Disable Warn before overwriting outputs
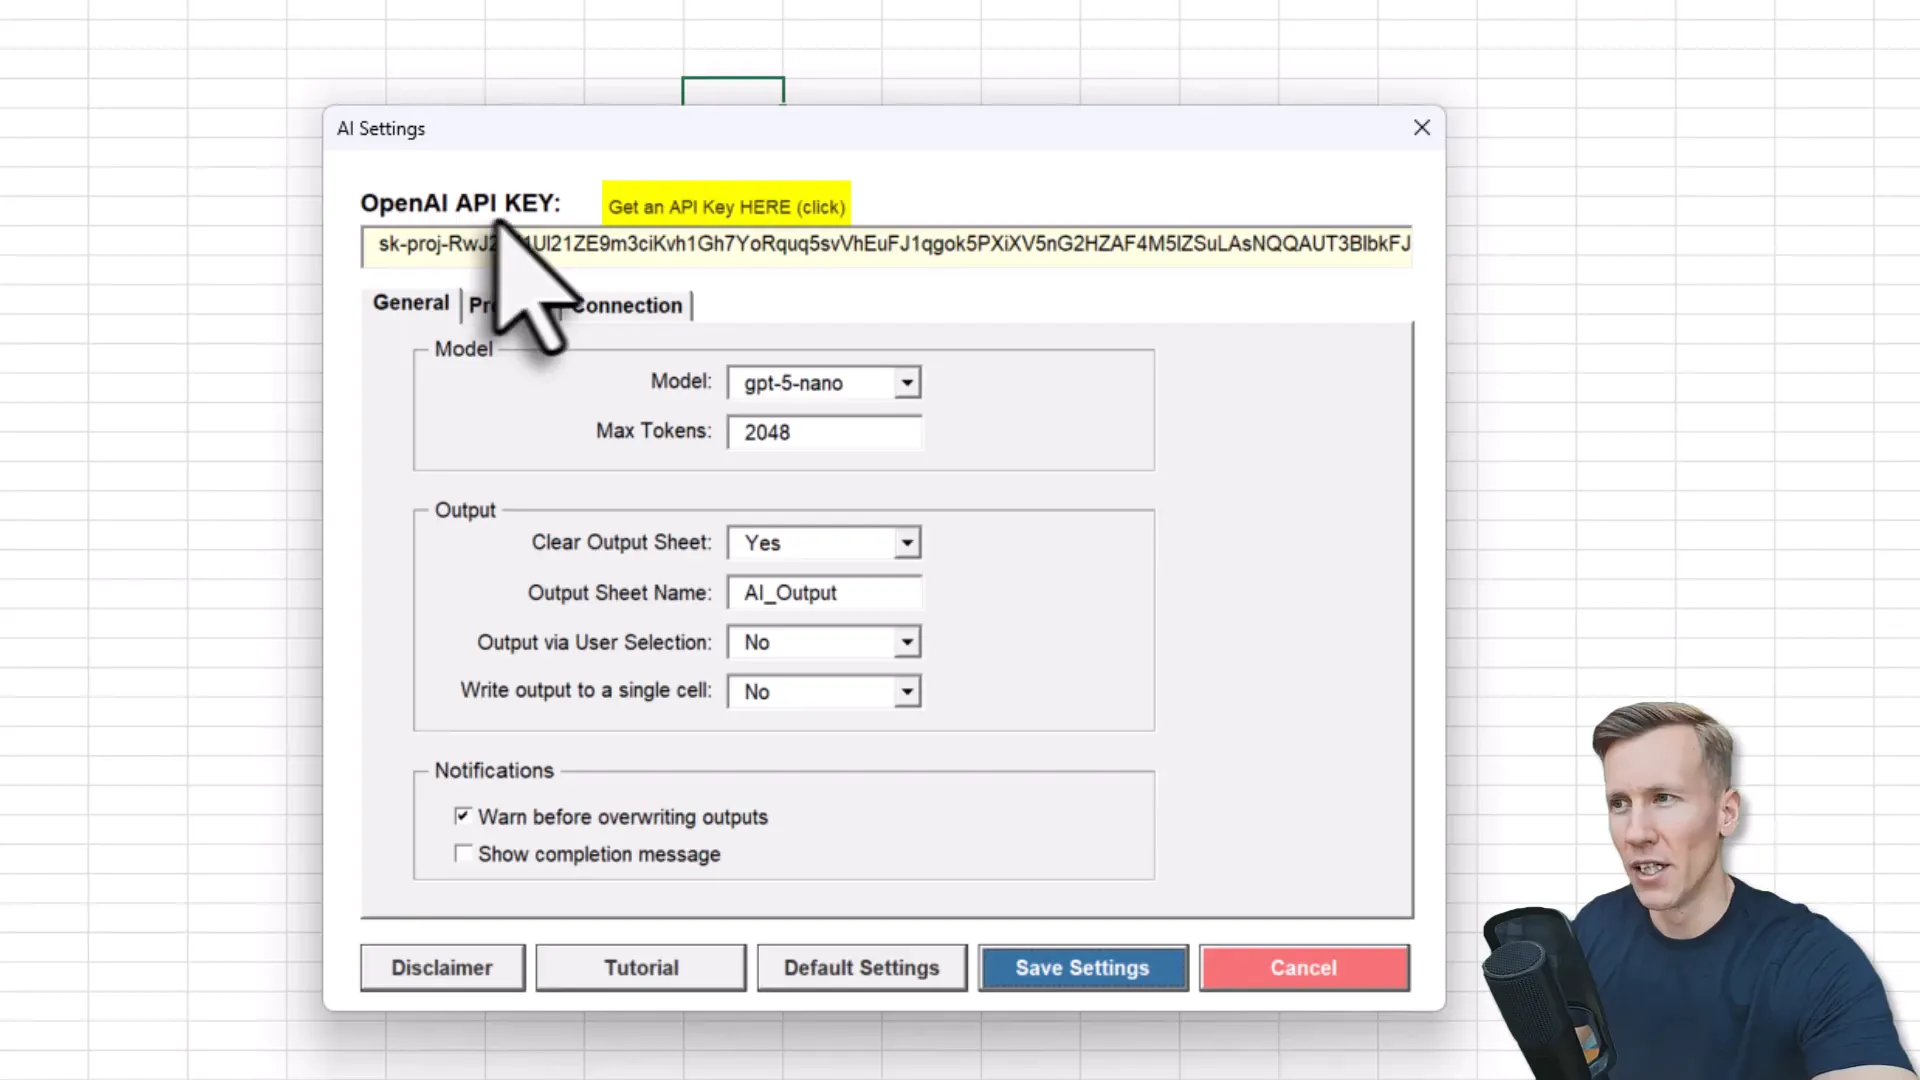Viewport: 1920px width, 1080px height. click(463, 816)
